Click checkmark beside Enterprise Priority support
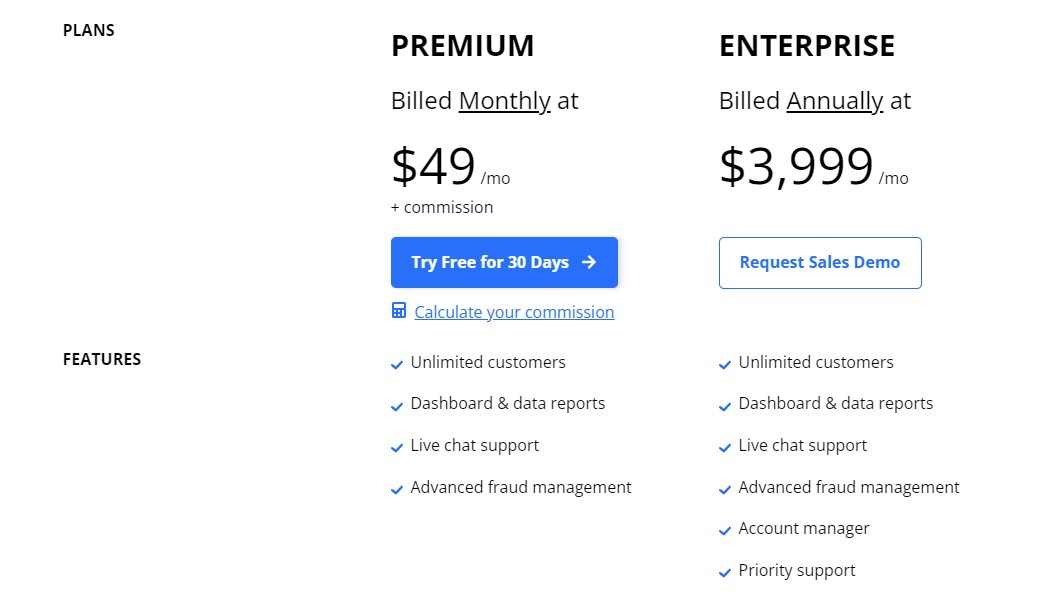This screenshot has height=607, width=1040. click(x=725, y=573)
